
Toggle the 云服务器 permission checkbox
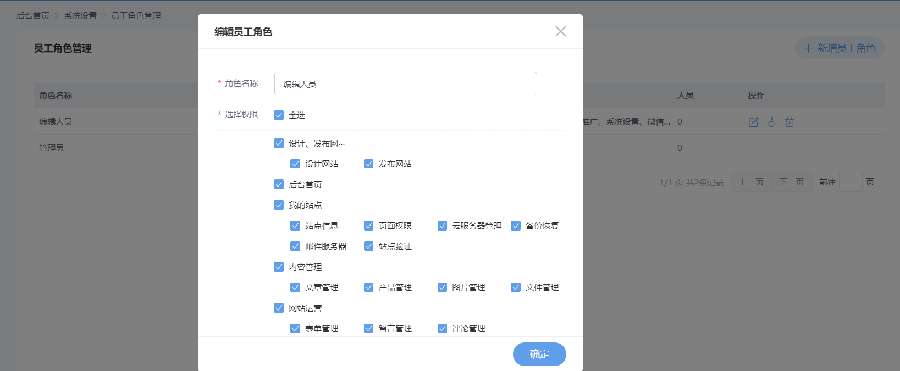442,225
